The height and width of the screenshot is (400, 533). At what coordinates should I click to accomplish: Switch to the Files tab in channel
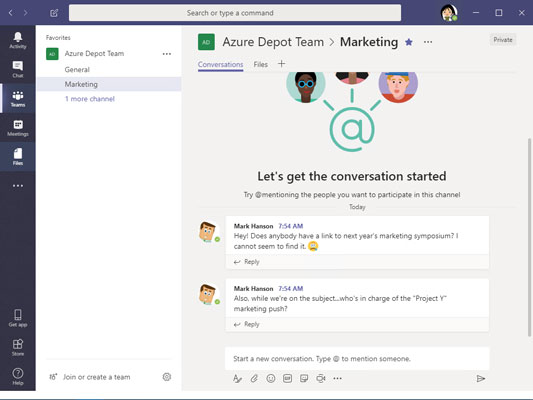point(260,64)
